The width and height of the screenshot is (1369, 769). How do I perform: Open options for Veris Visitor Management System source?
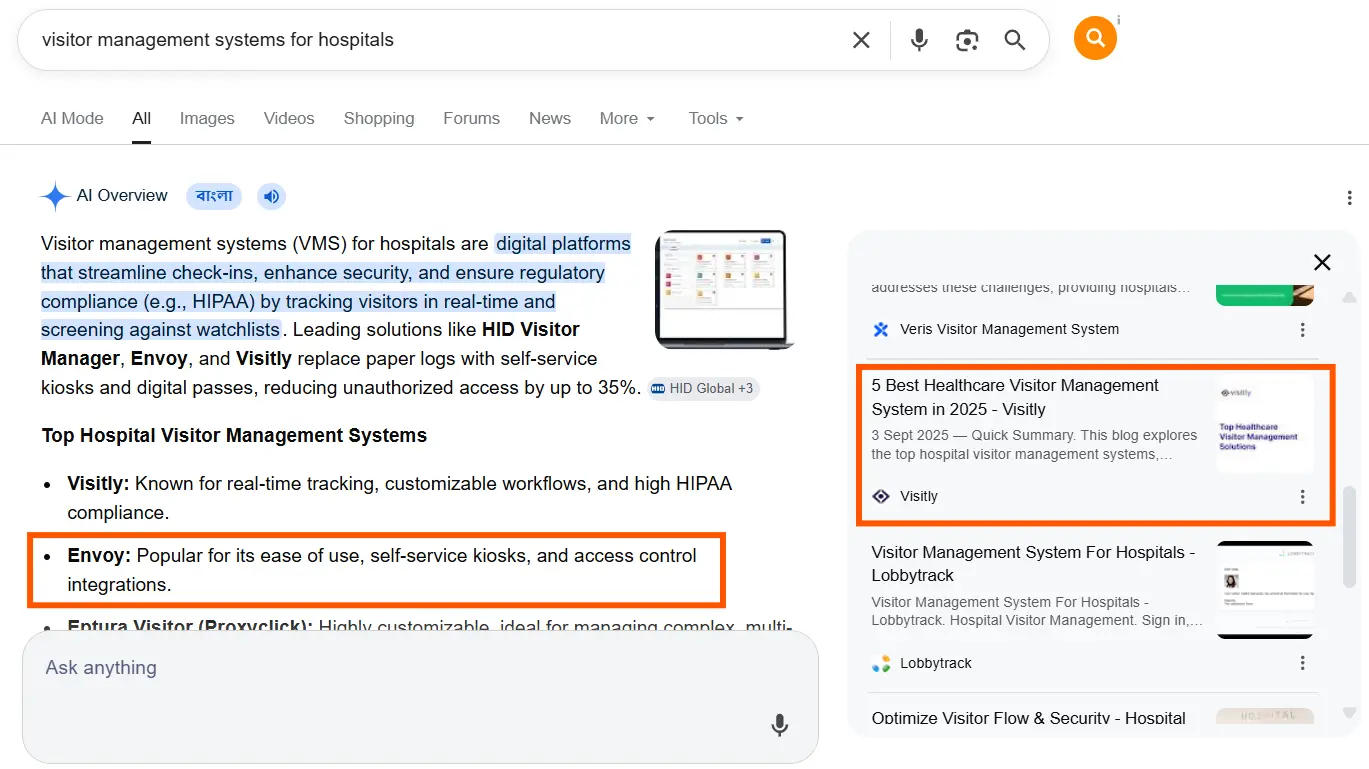[x=1302, y=330]
